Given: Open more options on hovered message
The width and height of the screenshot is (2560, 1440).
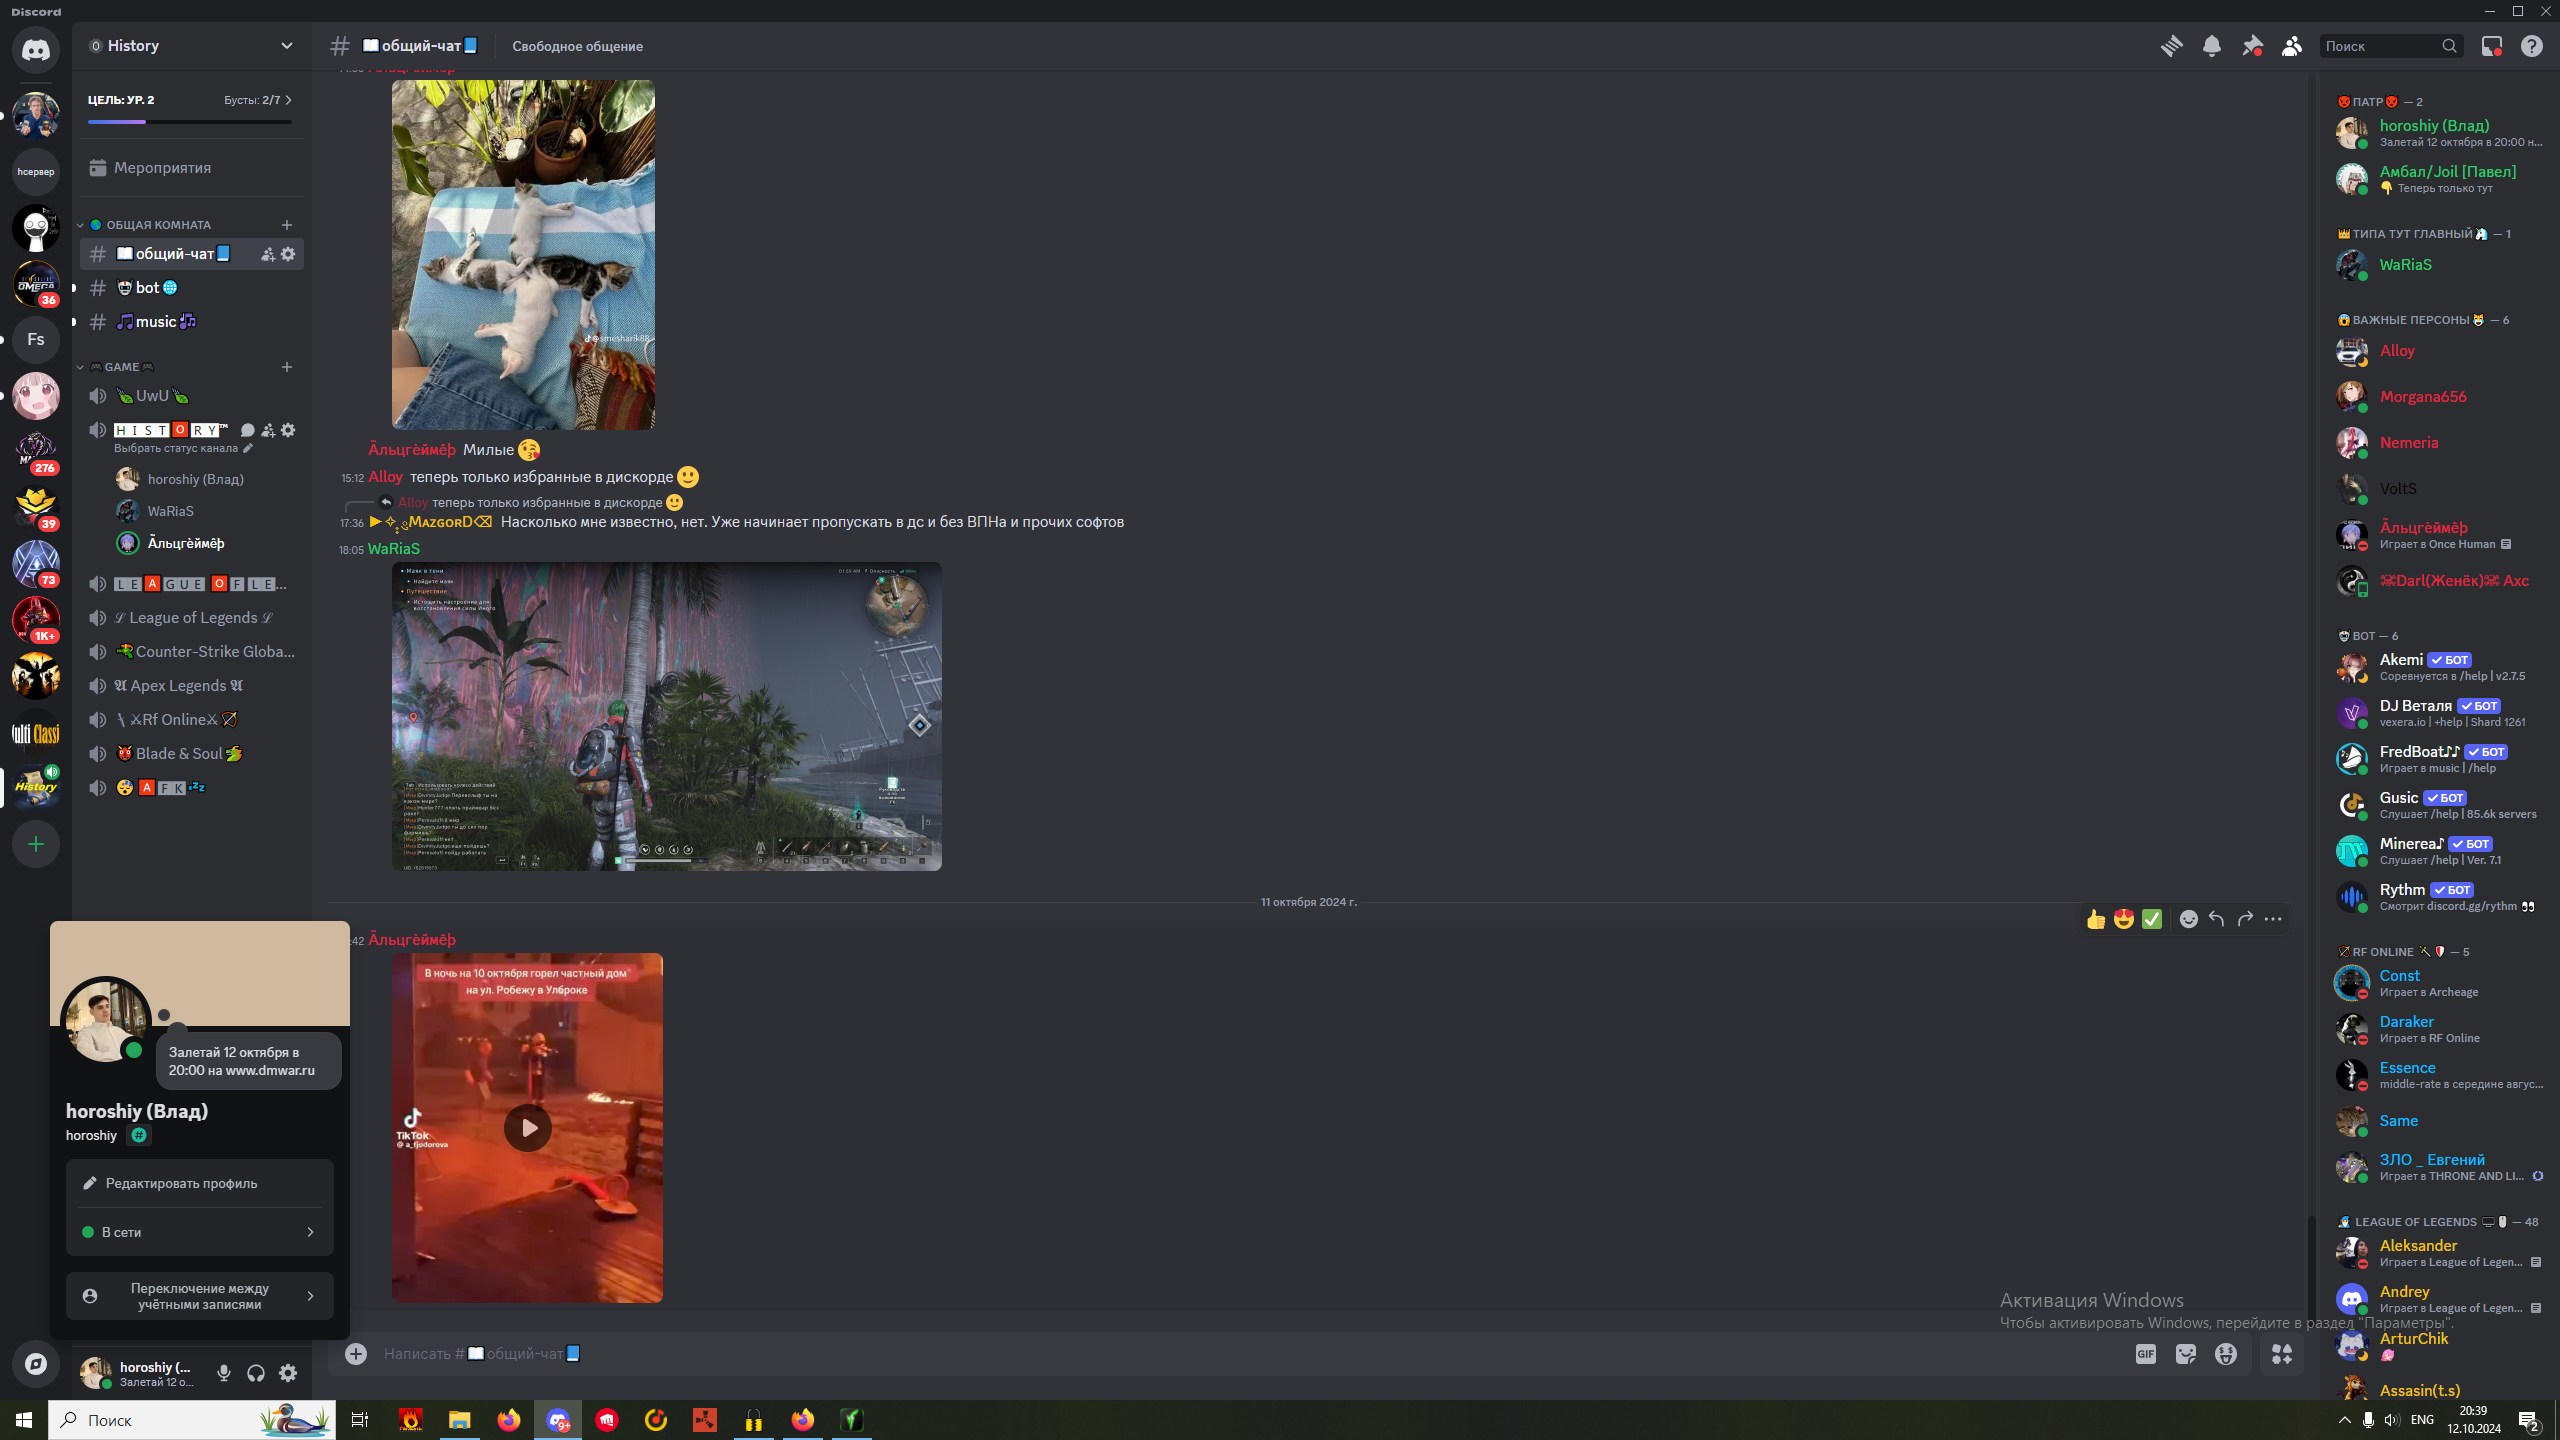Looking at the screenshot, I should pyautogui.click(x=2273, y=919).
